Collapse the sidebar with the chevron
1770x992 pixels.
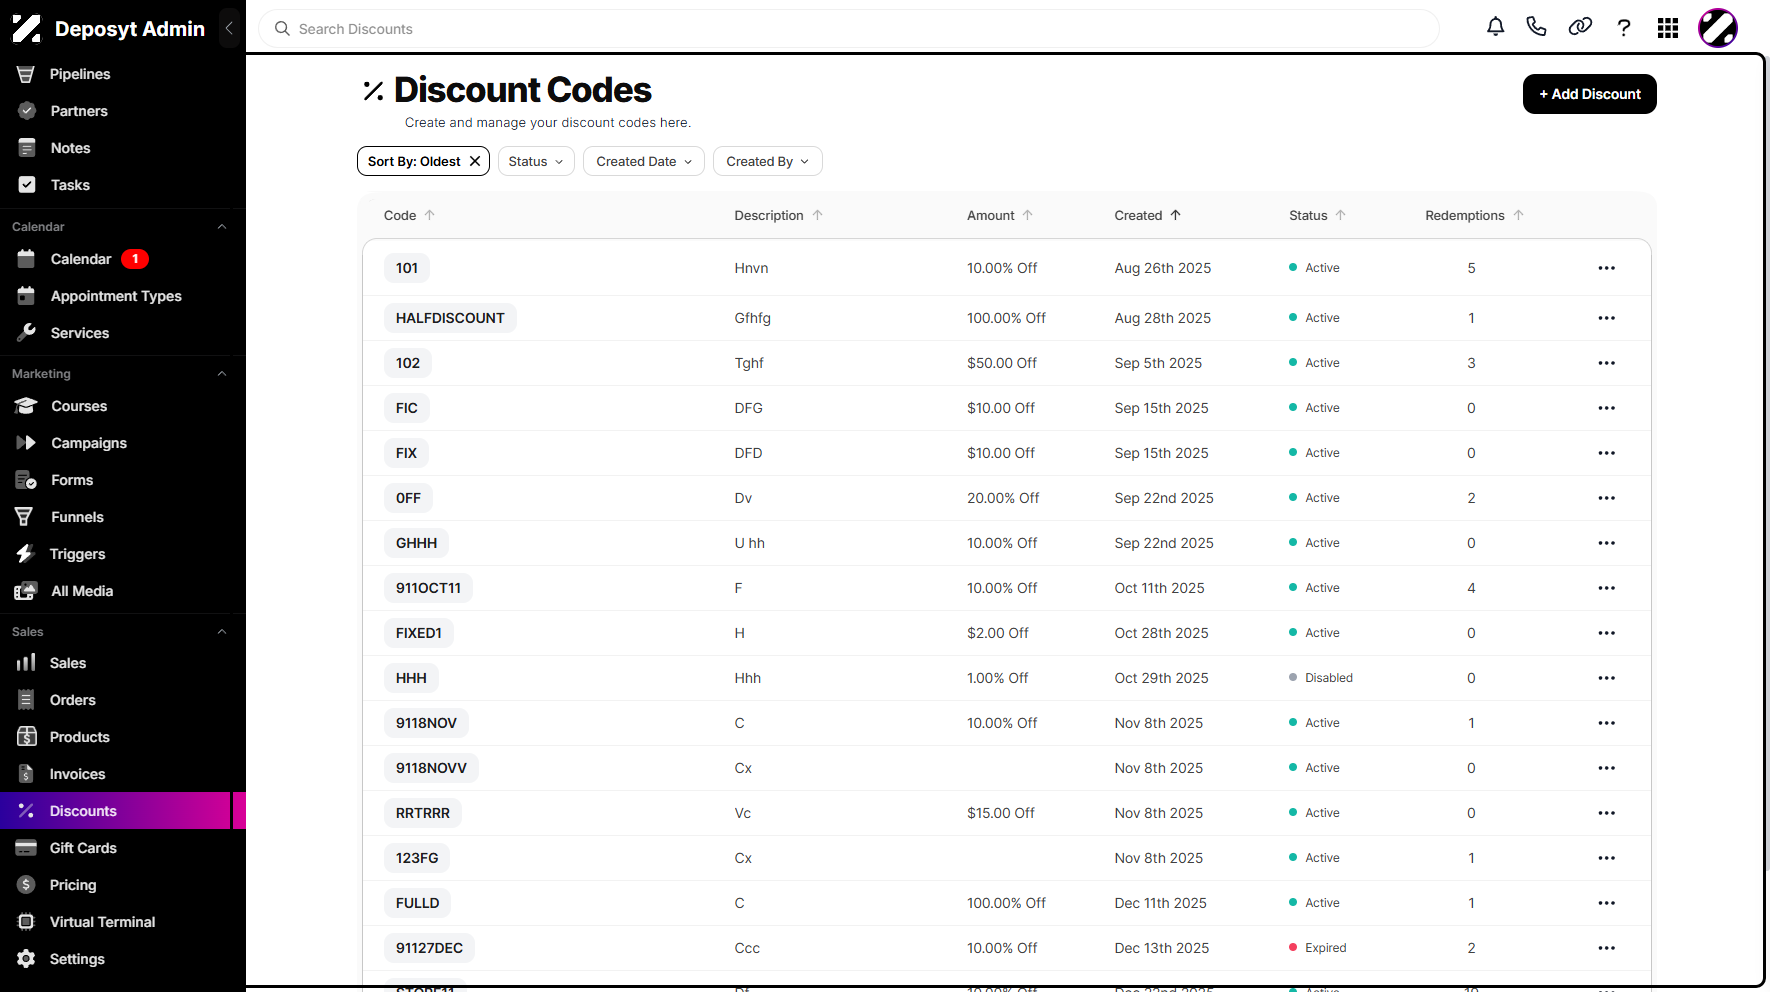coord(229,29)
